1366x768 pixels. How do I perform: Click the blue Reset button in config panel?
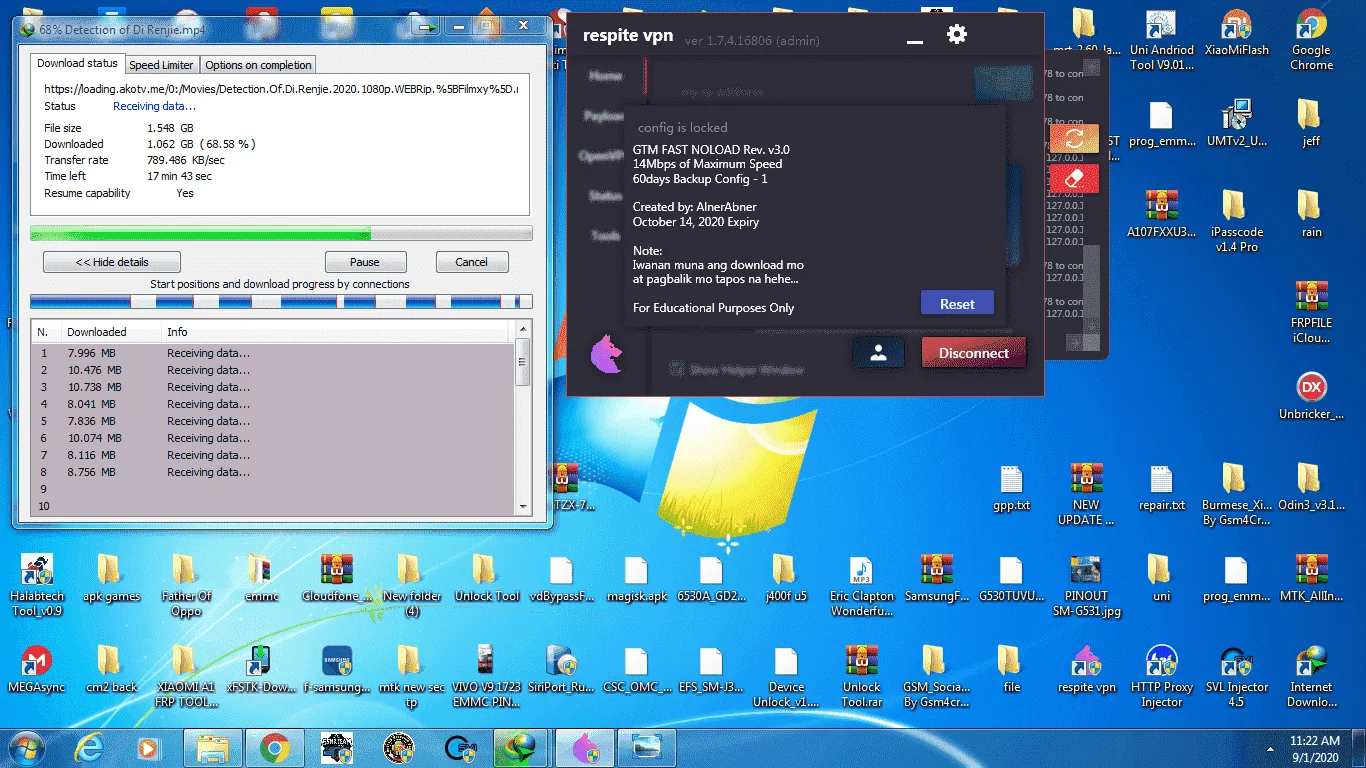pyautogui.click(x=957, y=304)
